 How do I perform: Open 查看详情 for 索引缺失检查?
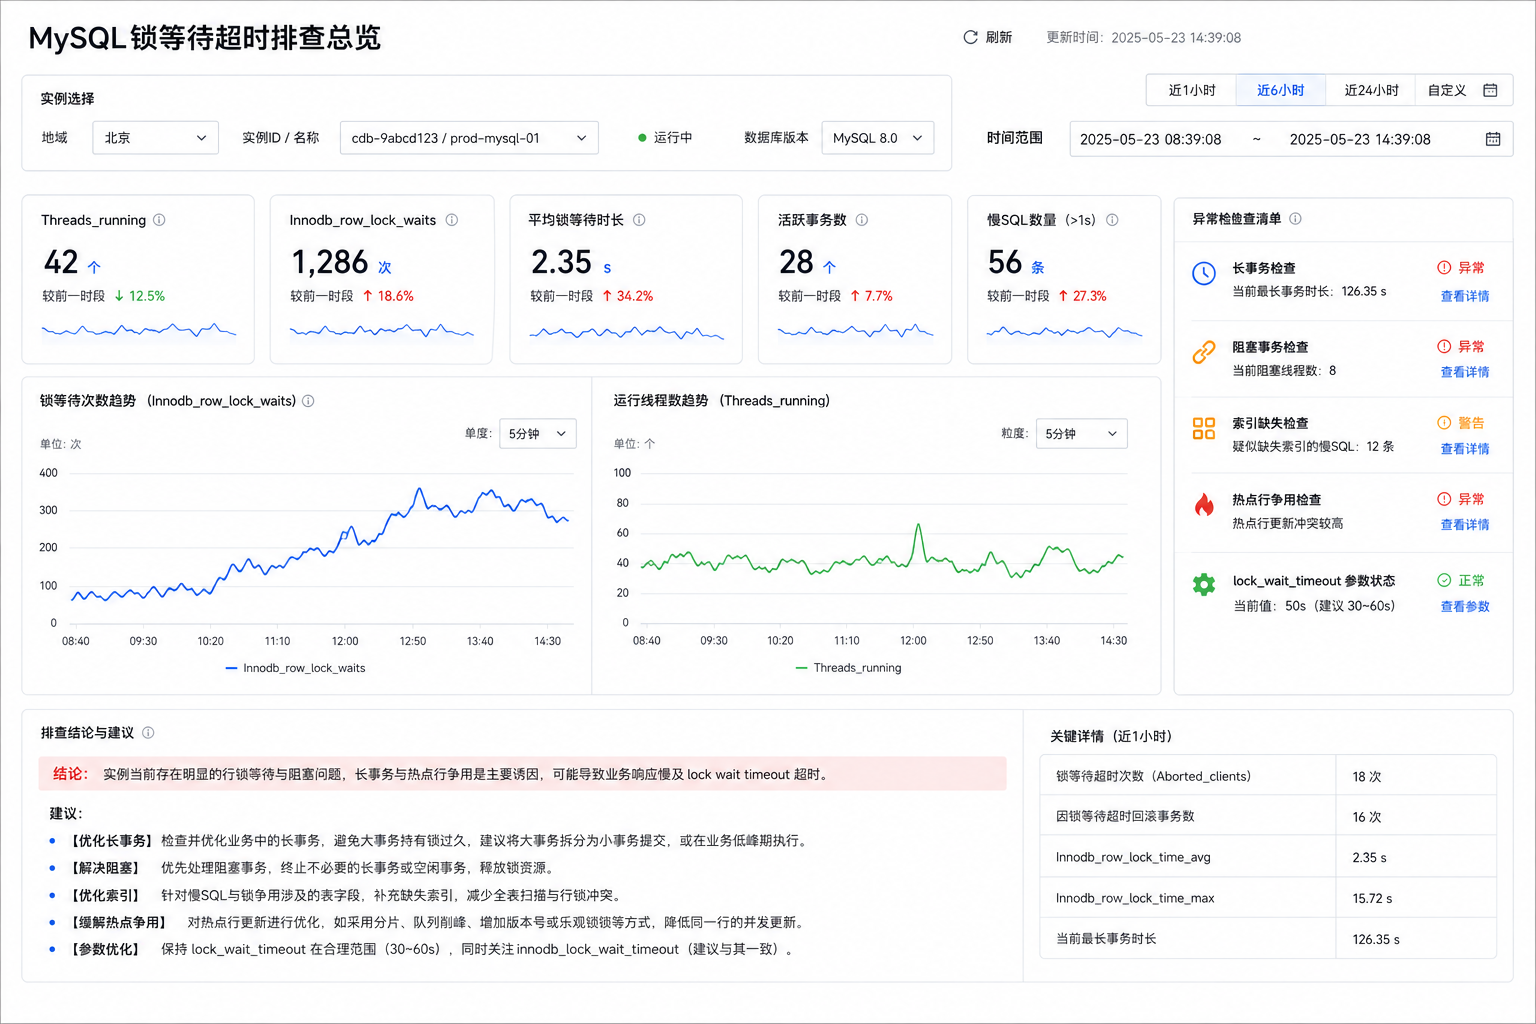tap(1465, 449)
